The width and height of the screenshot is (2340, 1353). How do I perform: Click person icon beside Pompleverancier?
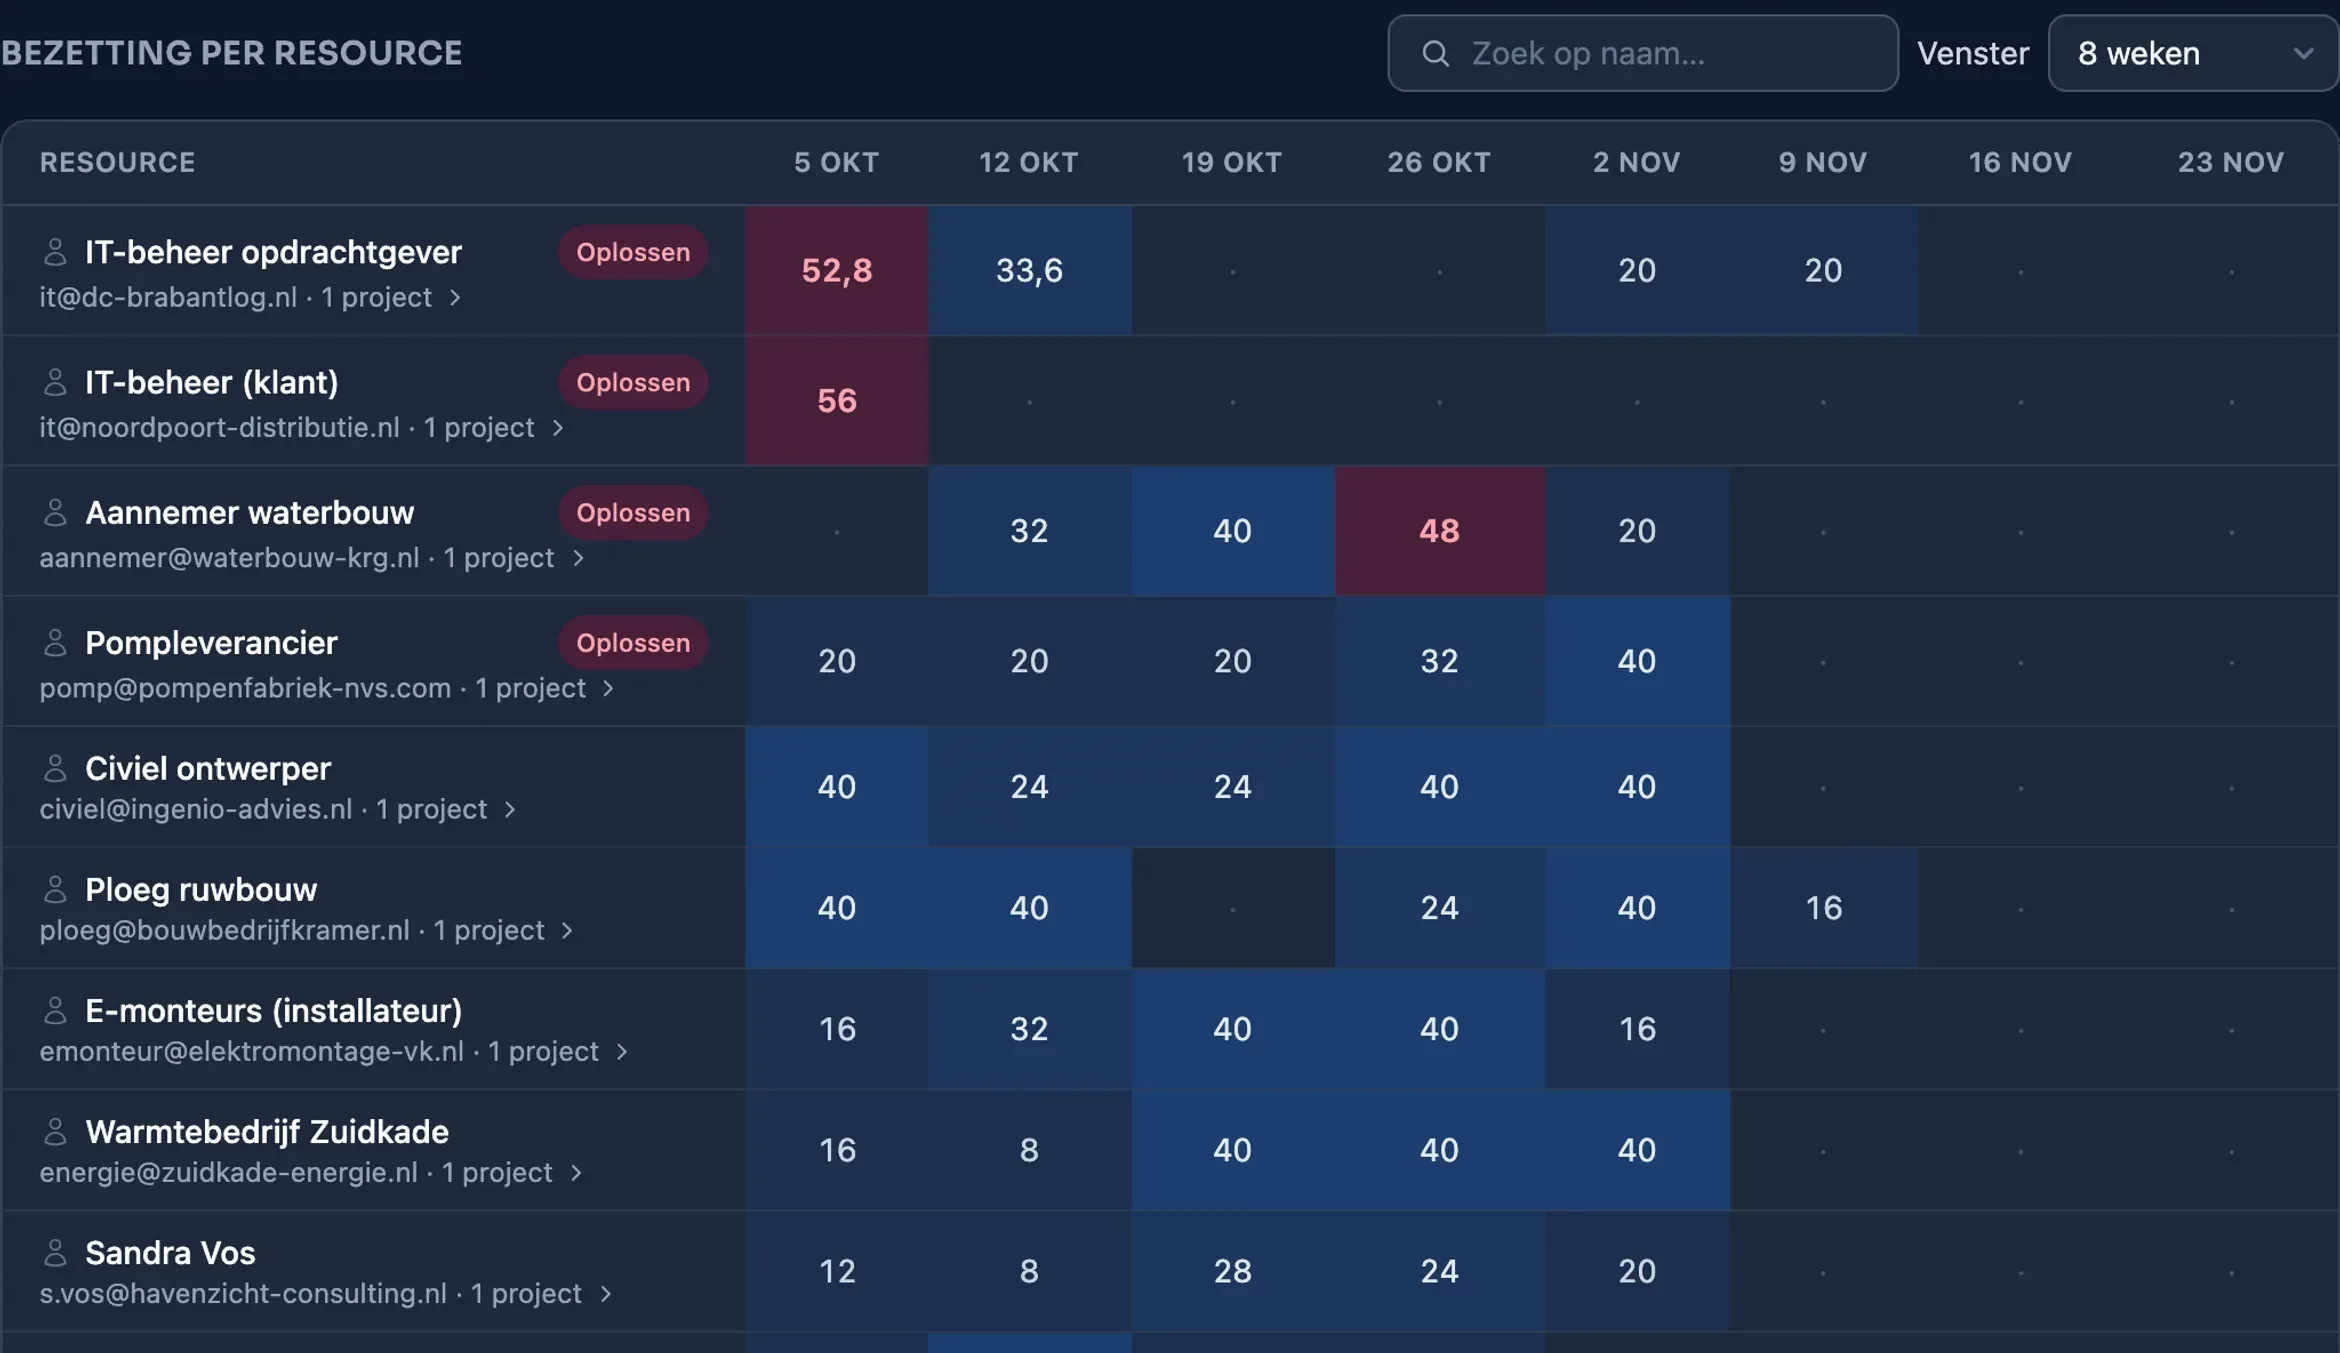click(55, 642)
